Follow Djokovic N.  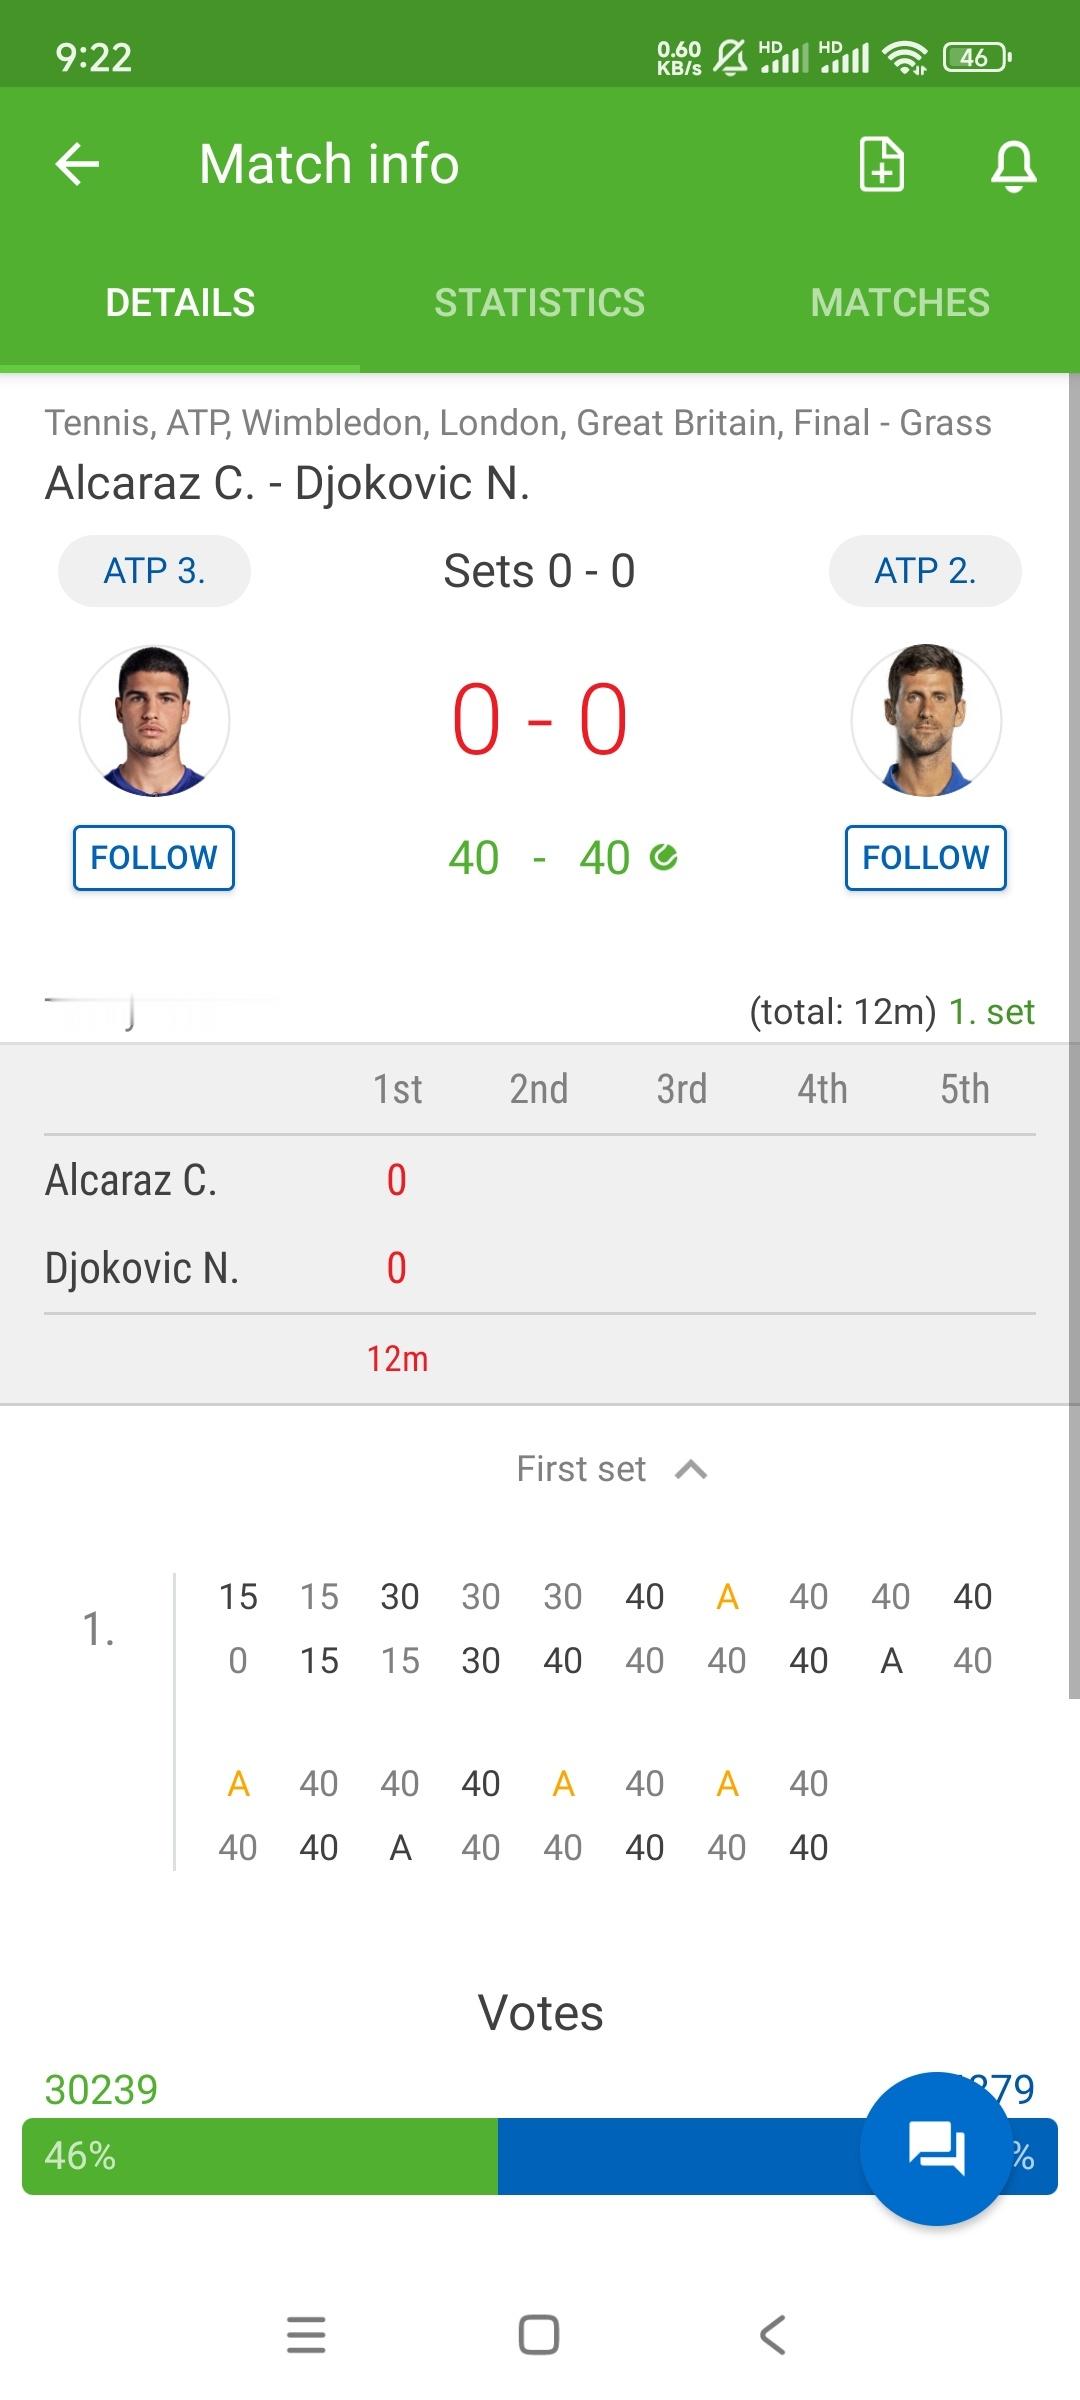pos(926,857)
